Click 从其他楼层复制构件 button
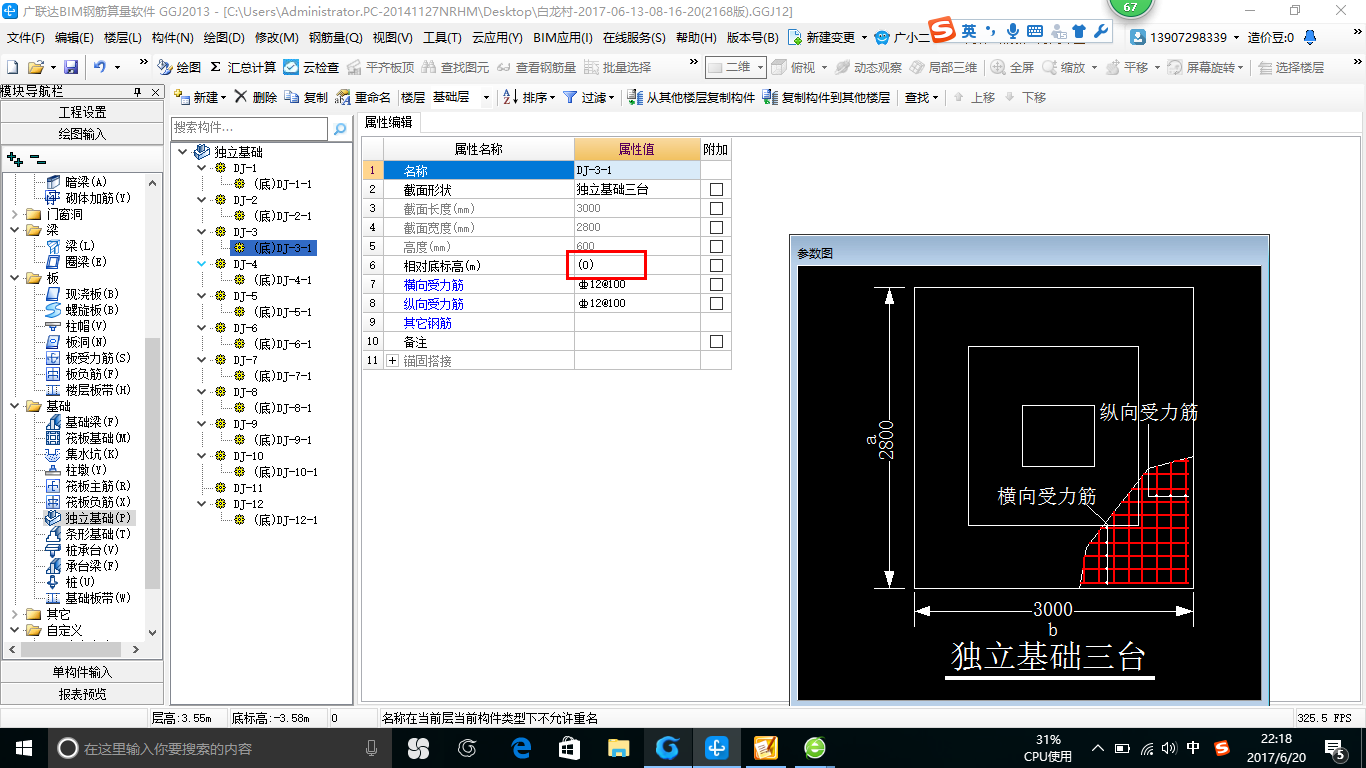The height and width of the screenshot is (768, 1366). [691, 97]
